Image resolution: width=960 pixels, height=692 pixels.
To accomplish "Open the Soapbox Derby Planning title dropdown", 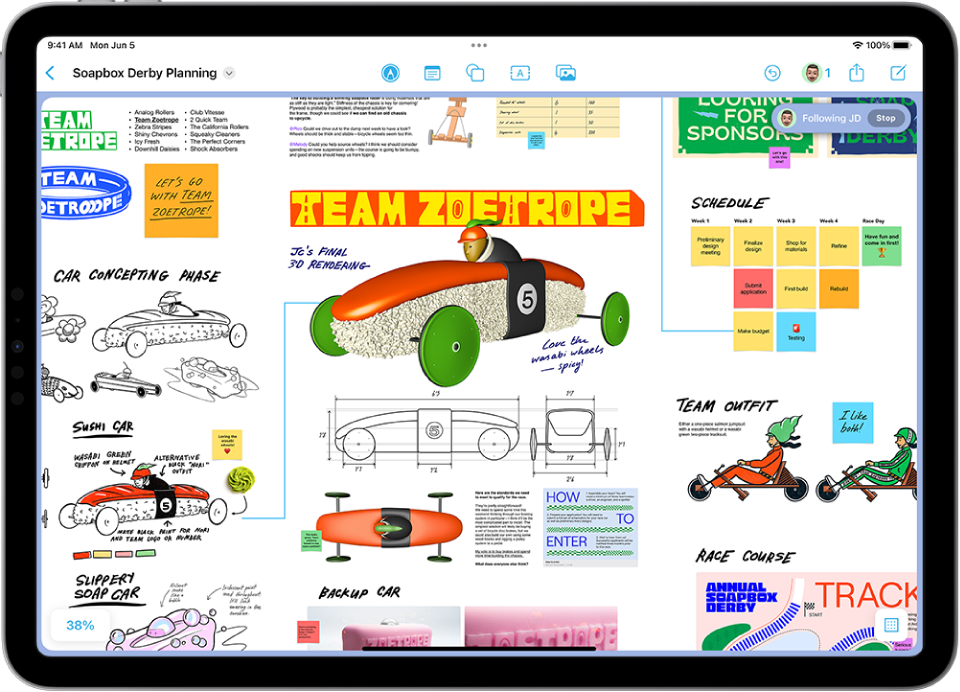I will pos(231,72).
